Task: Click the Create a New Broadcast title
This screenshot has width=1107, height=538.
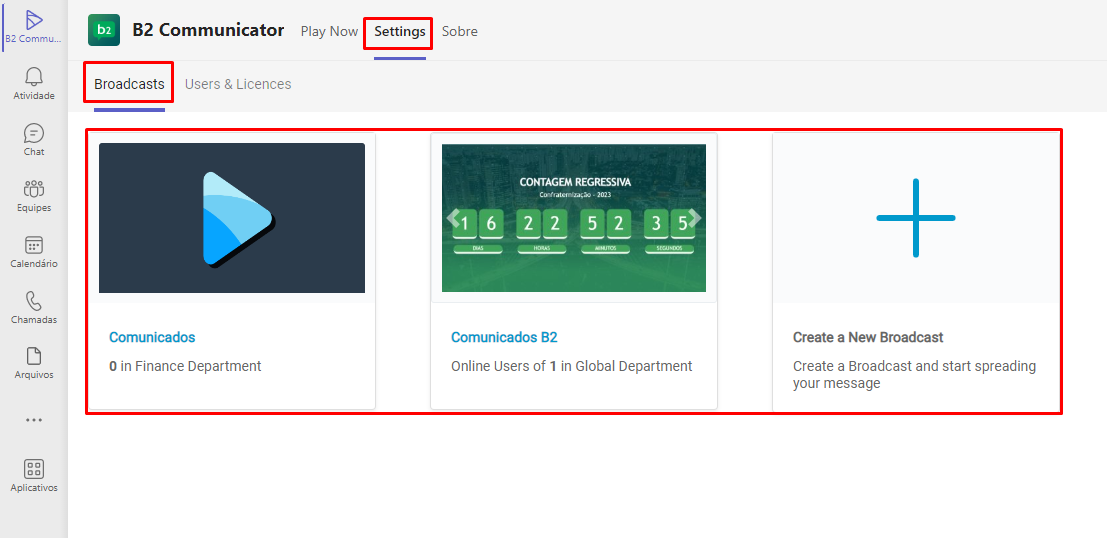Action: point(868,337)
